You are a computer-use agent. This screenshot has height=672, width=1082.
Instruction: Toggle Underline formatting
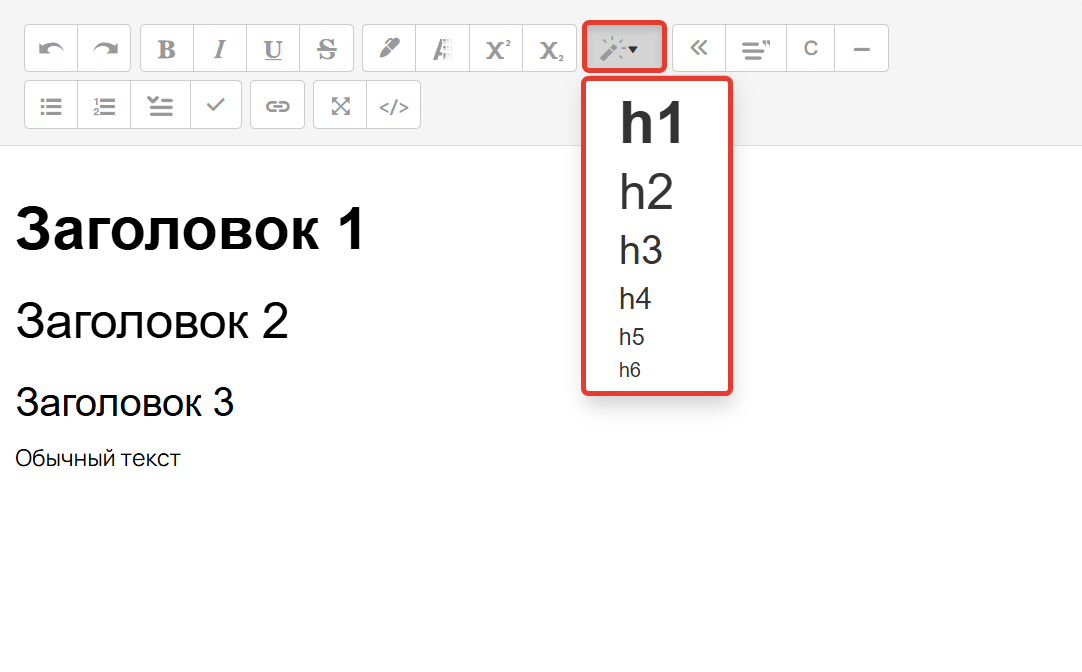click(273, 48)
